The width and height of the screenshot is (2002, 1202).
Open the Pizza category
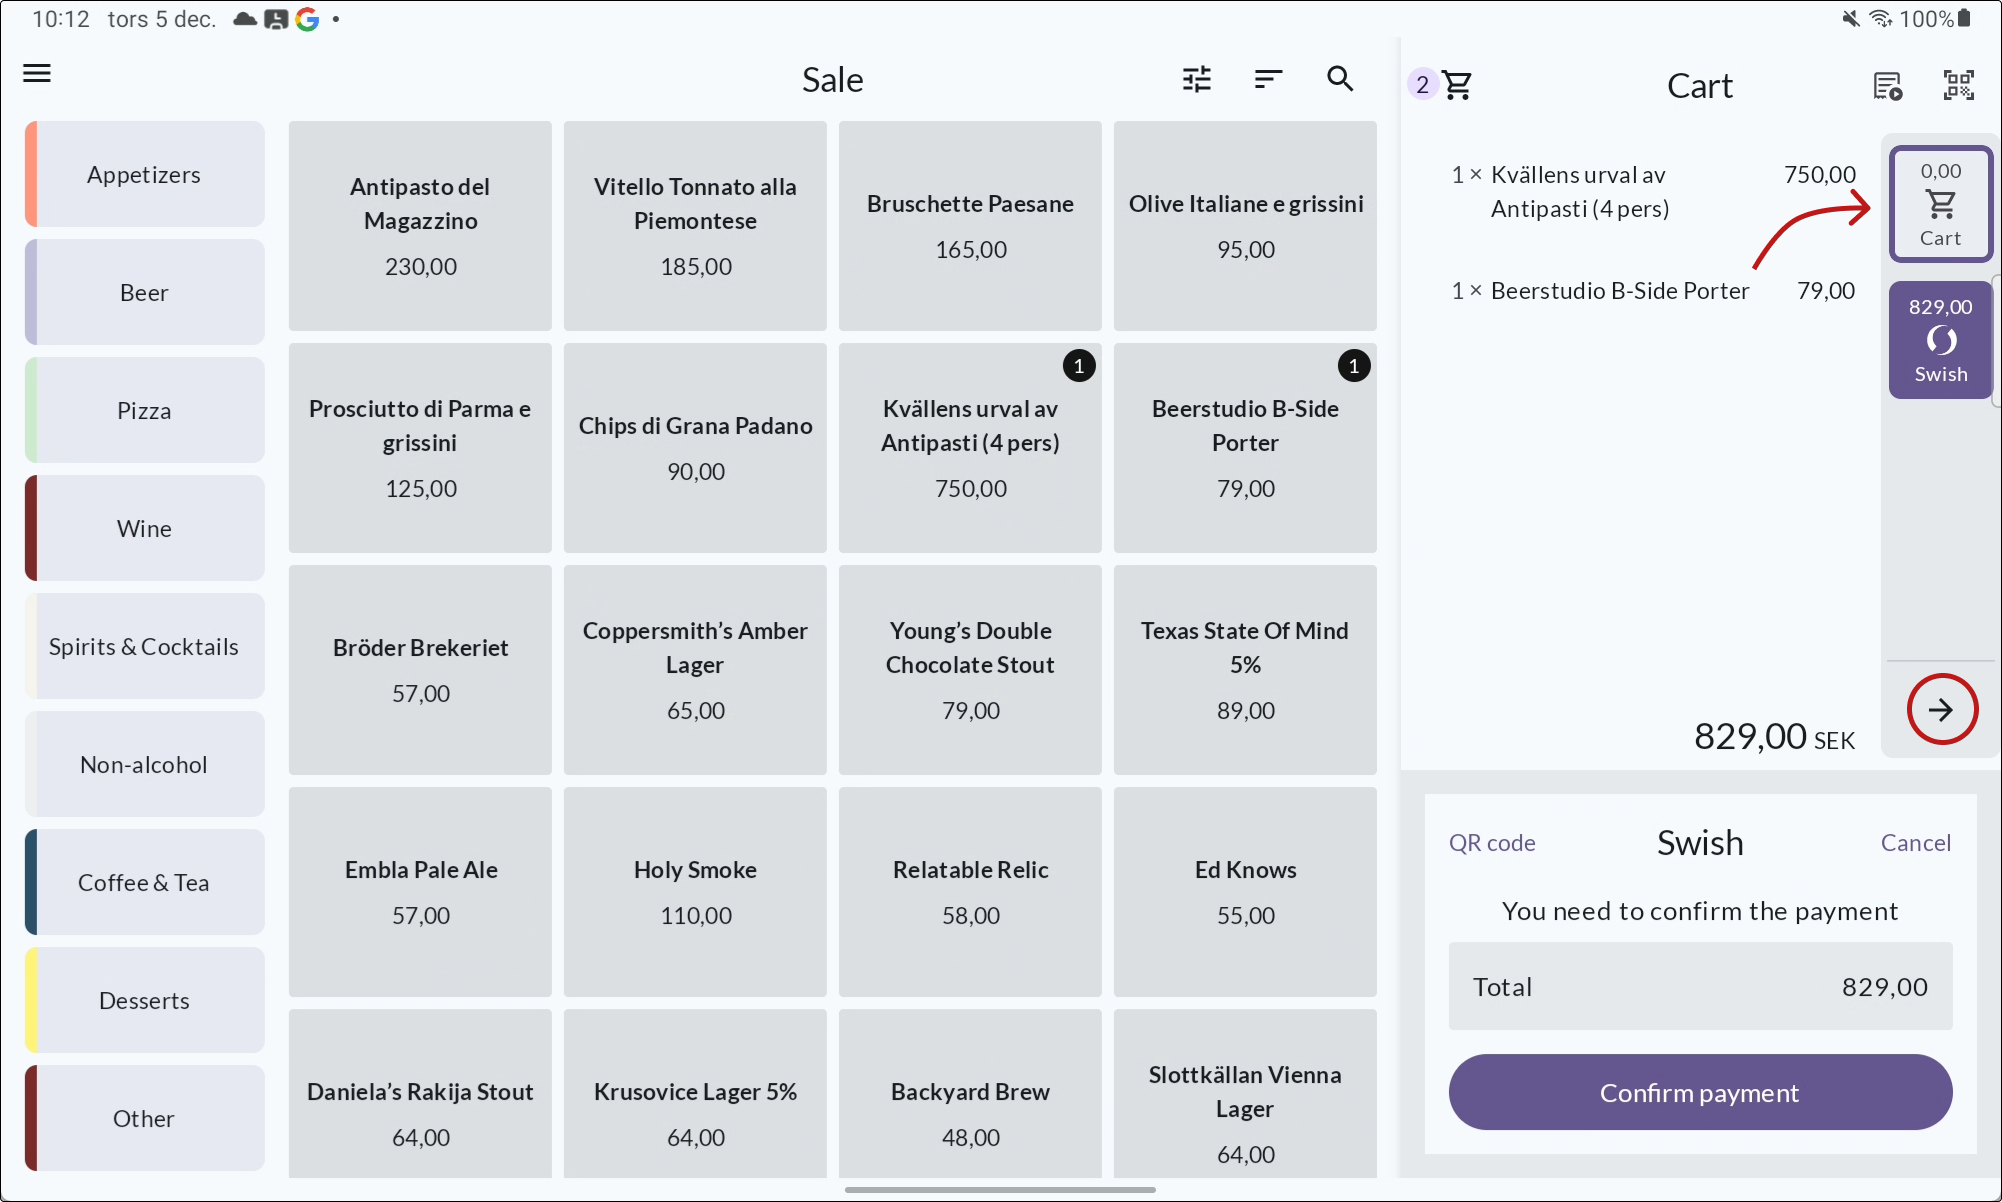(144, 410)
